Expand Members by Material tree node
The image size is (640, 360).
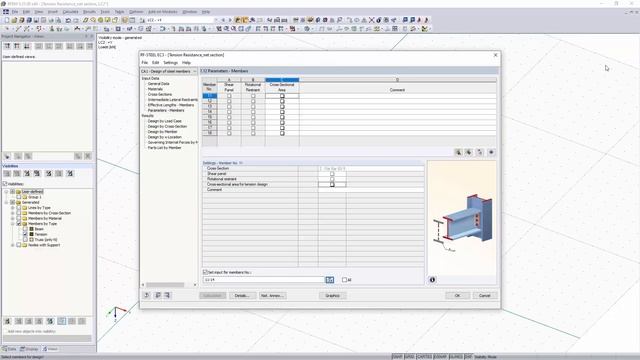click(13, 218)
